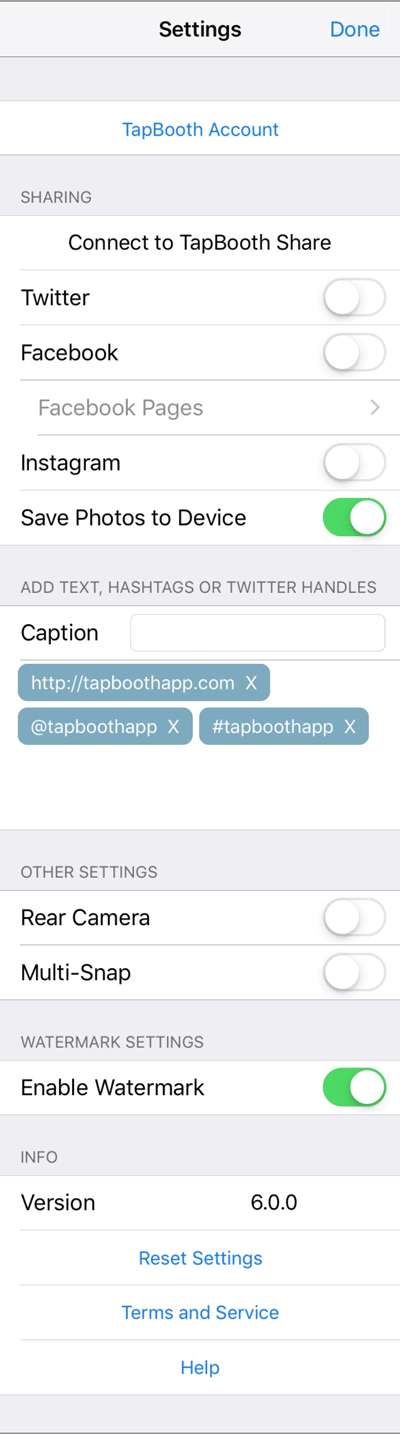Screen dimensions: 400x1438
Task: Enable the Rear Camera switch
Action: click(354, 918)
